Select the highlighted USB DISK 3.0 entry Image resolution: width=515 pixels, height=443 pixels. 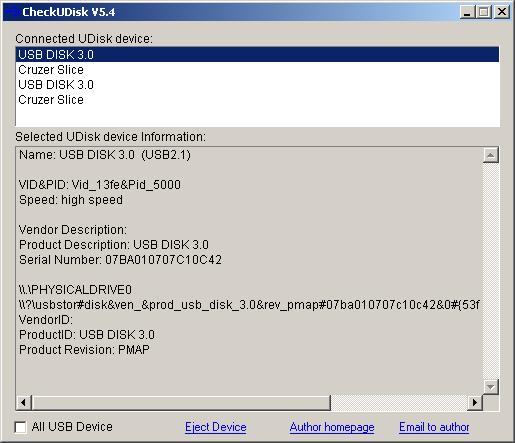click(257, 55)
